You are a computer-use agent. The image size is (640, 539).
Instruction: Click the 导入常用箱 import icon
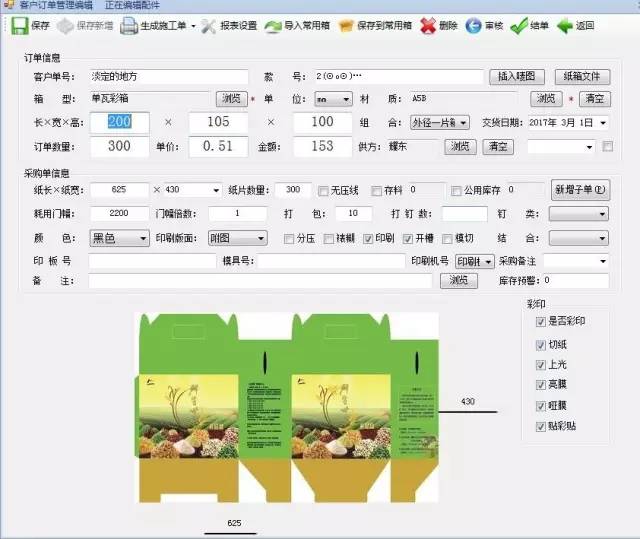tap(273, 26)
